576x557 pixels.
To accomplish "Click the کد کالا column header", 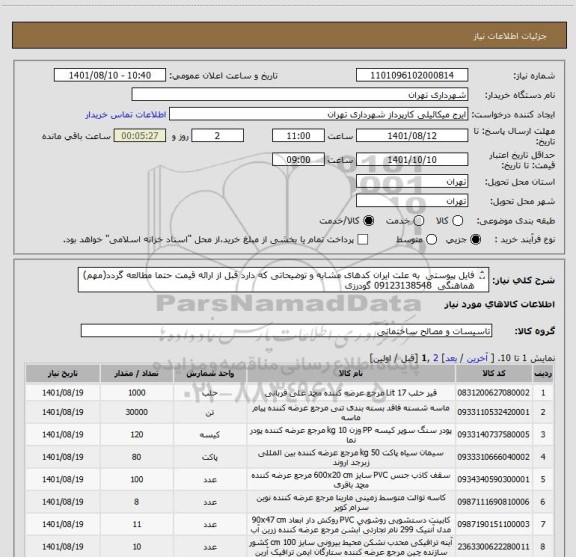I will 494,374.
